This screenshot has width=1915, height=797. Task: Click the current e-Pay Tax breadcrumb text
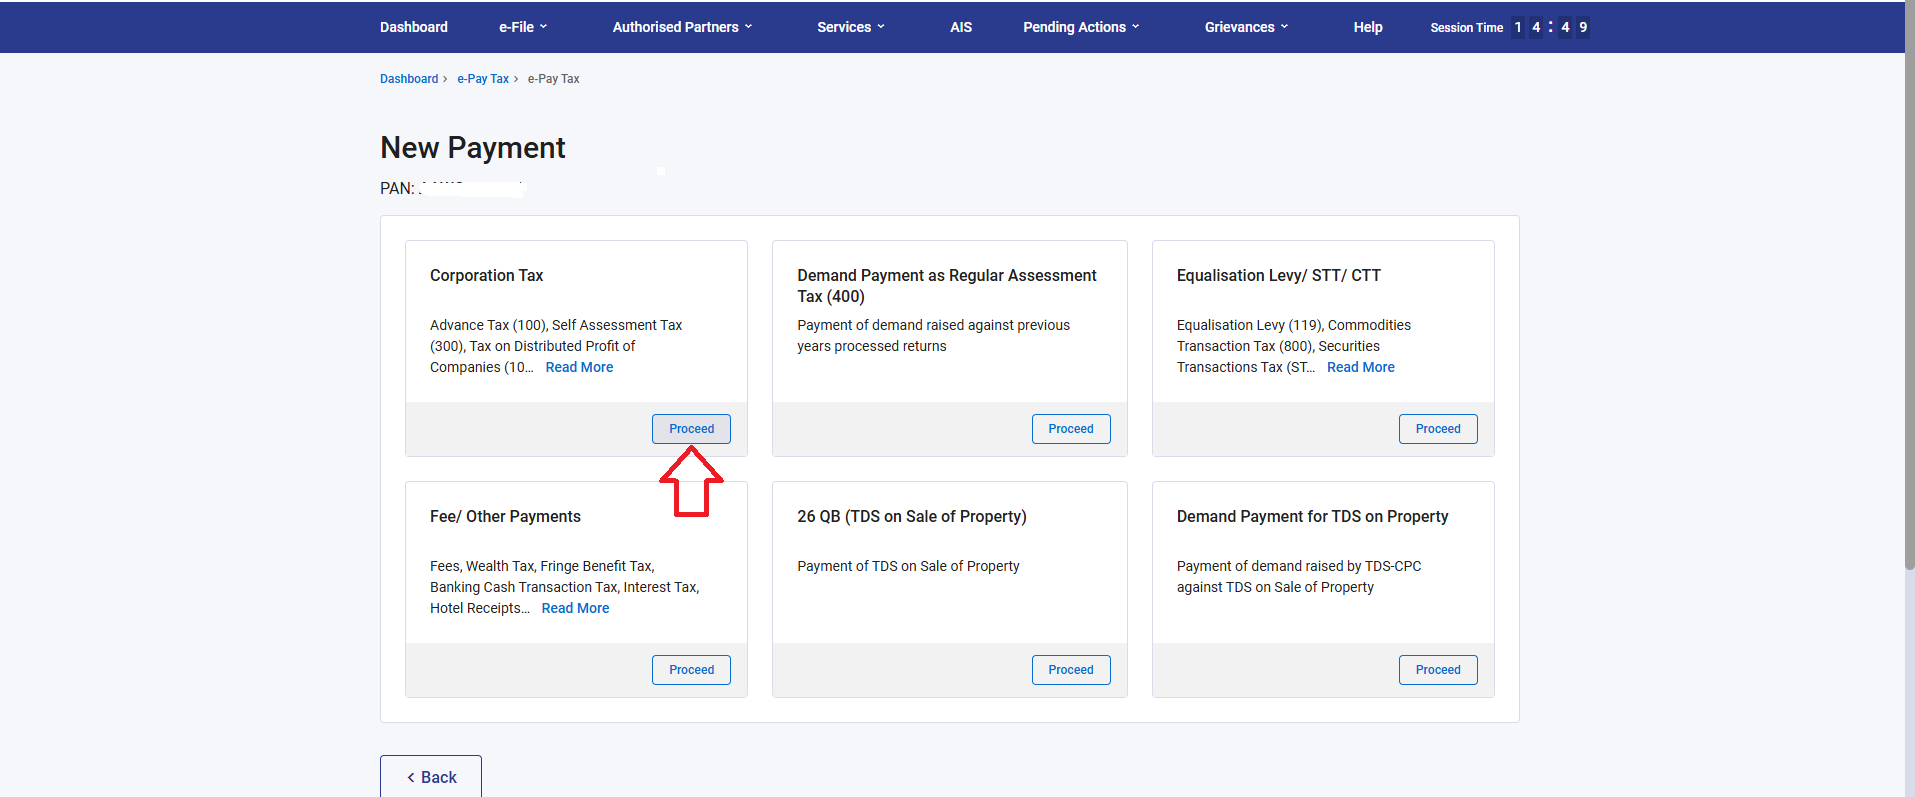click(x=554, y=79)
